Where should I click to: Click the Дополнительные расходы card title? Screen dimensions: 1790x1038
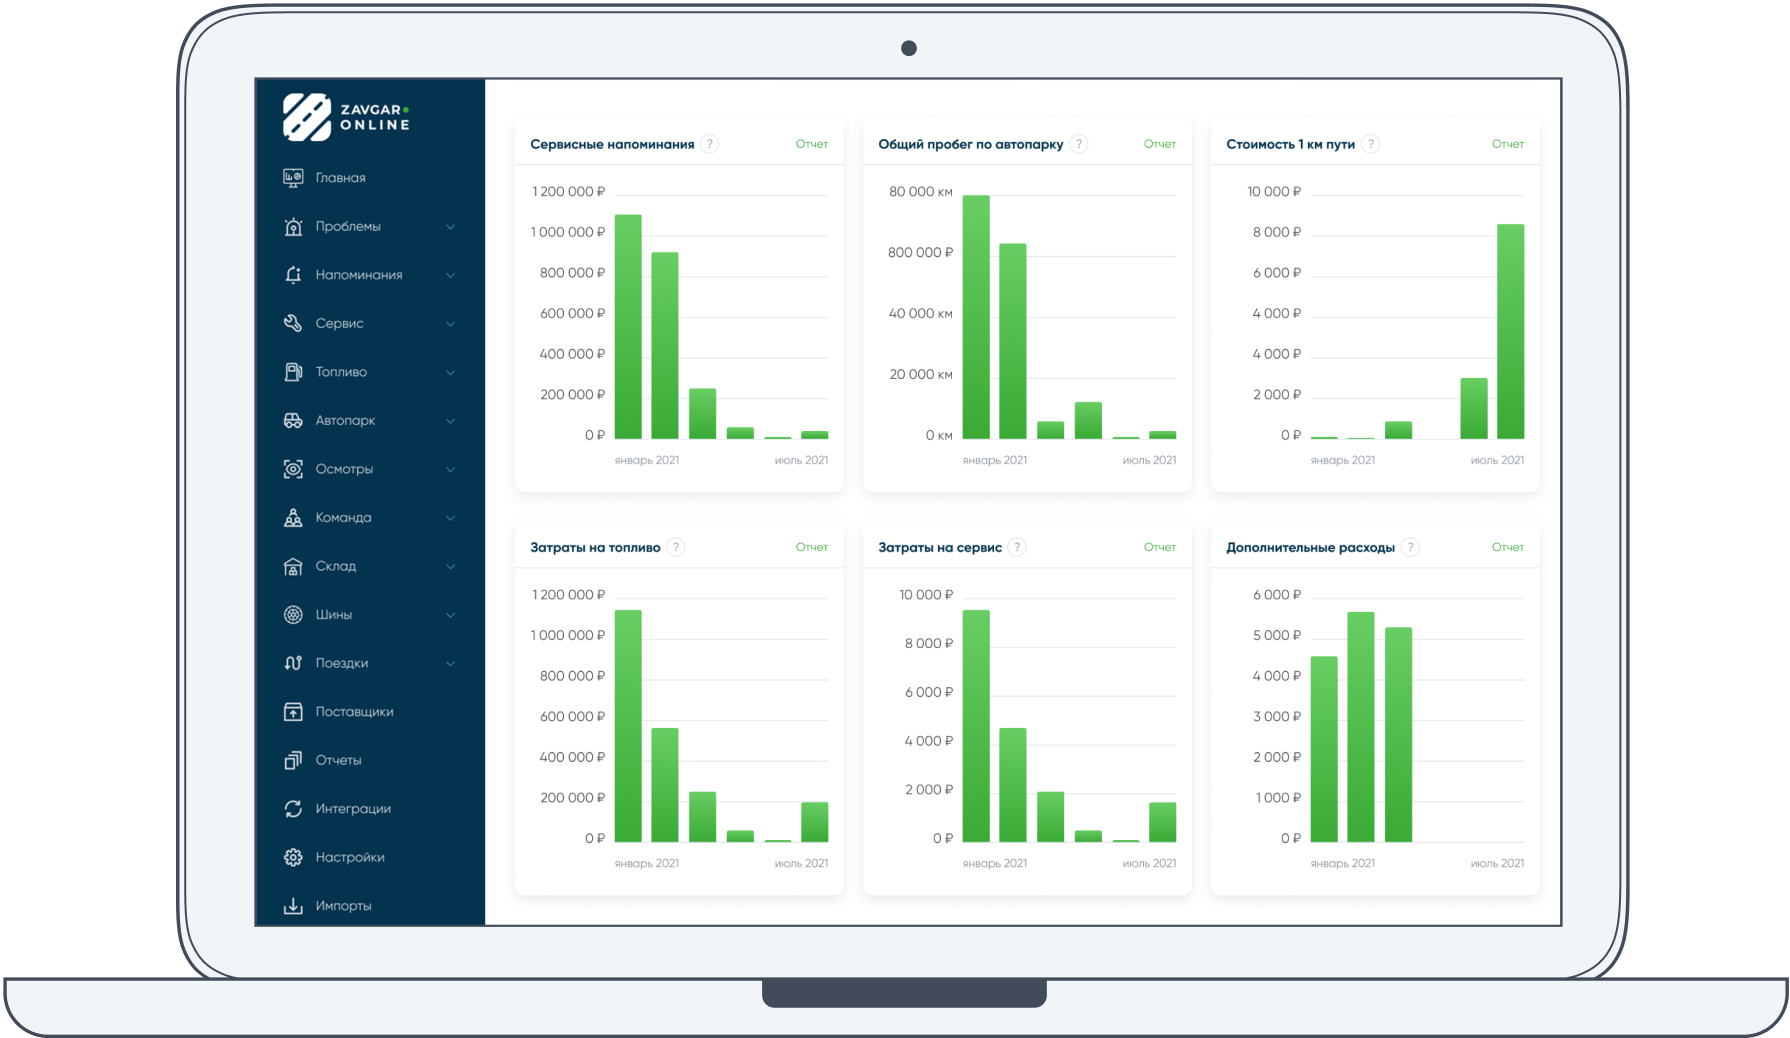pyautogui.click(x=1310, y=547)
